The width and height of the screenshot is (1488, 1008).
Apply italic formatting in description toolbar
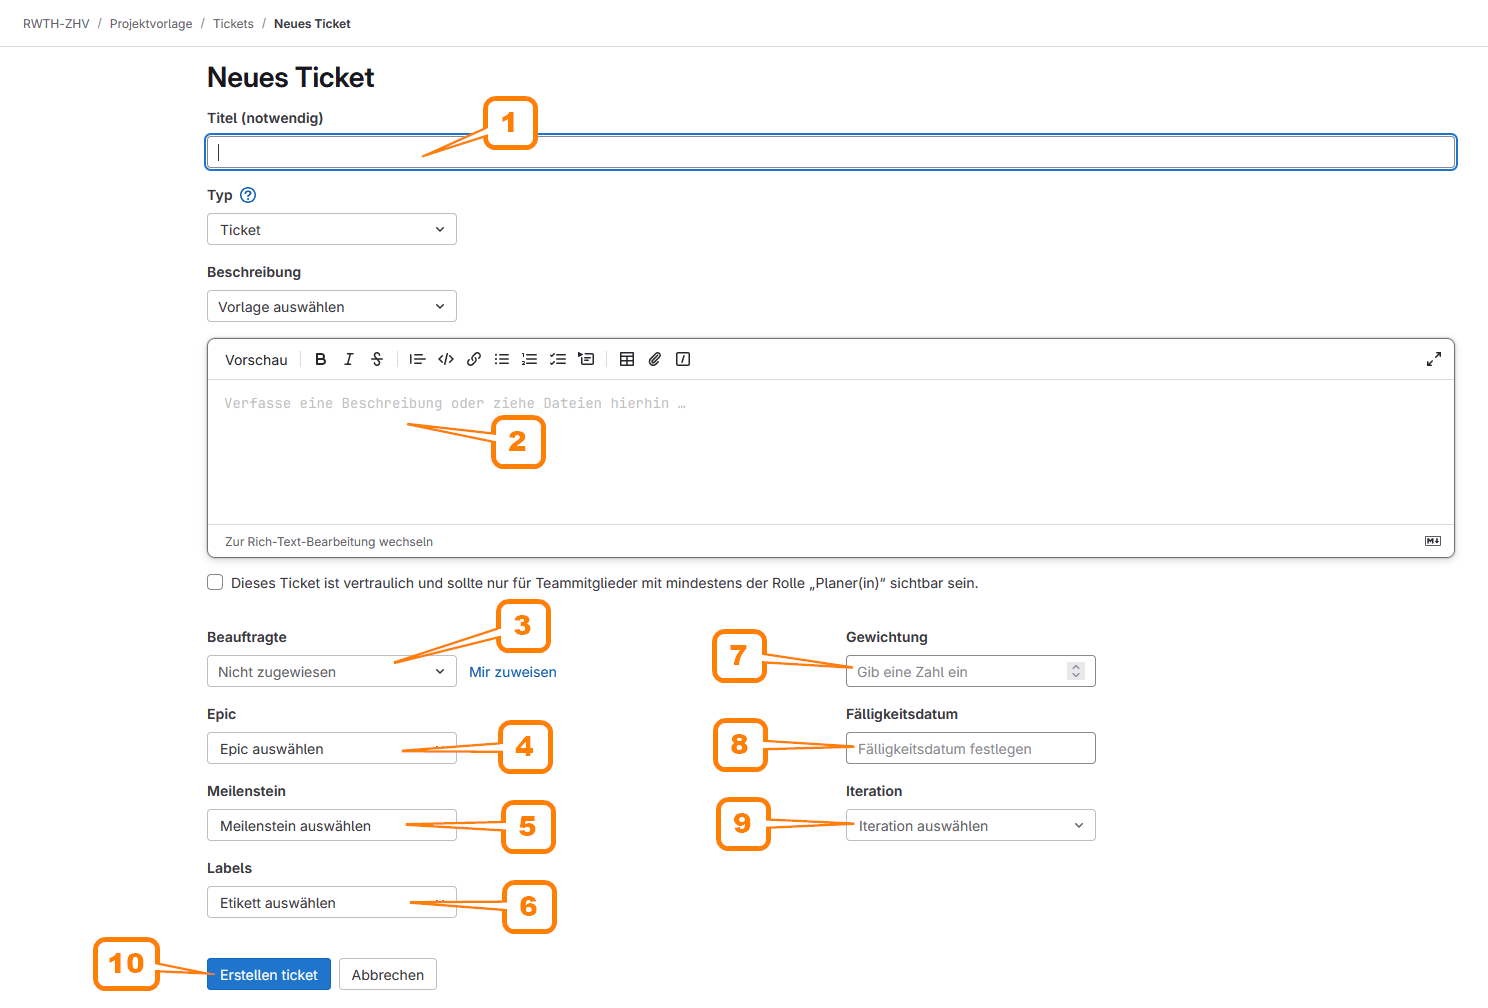pos(348,359)
